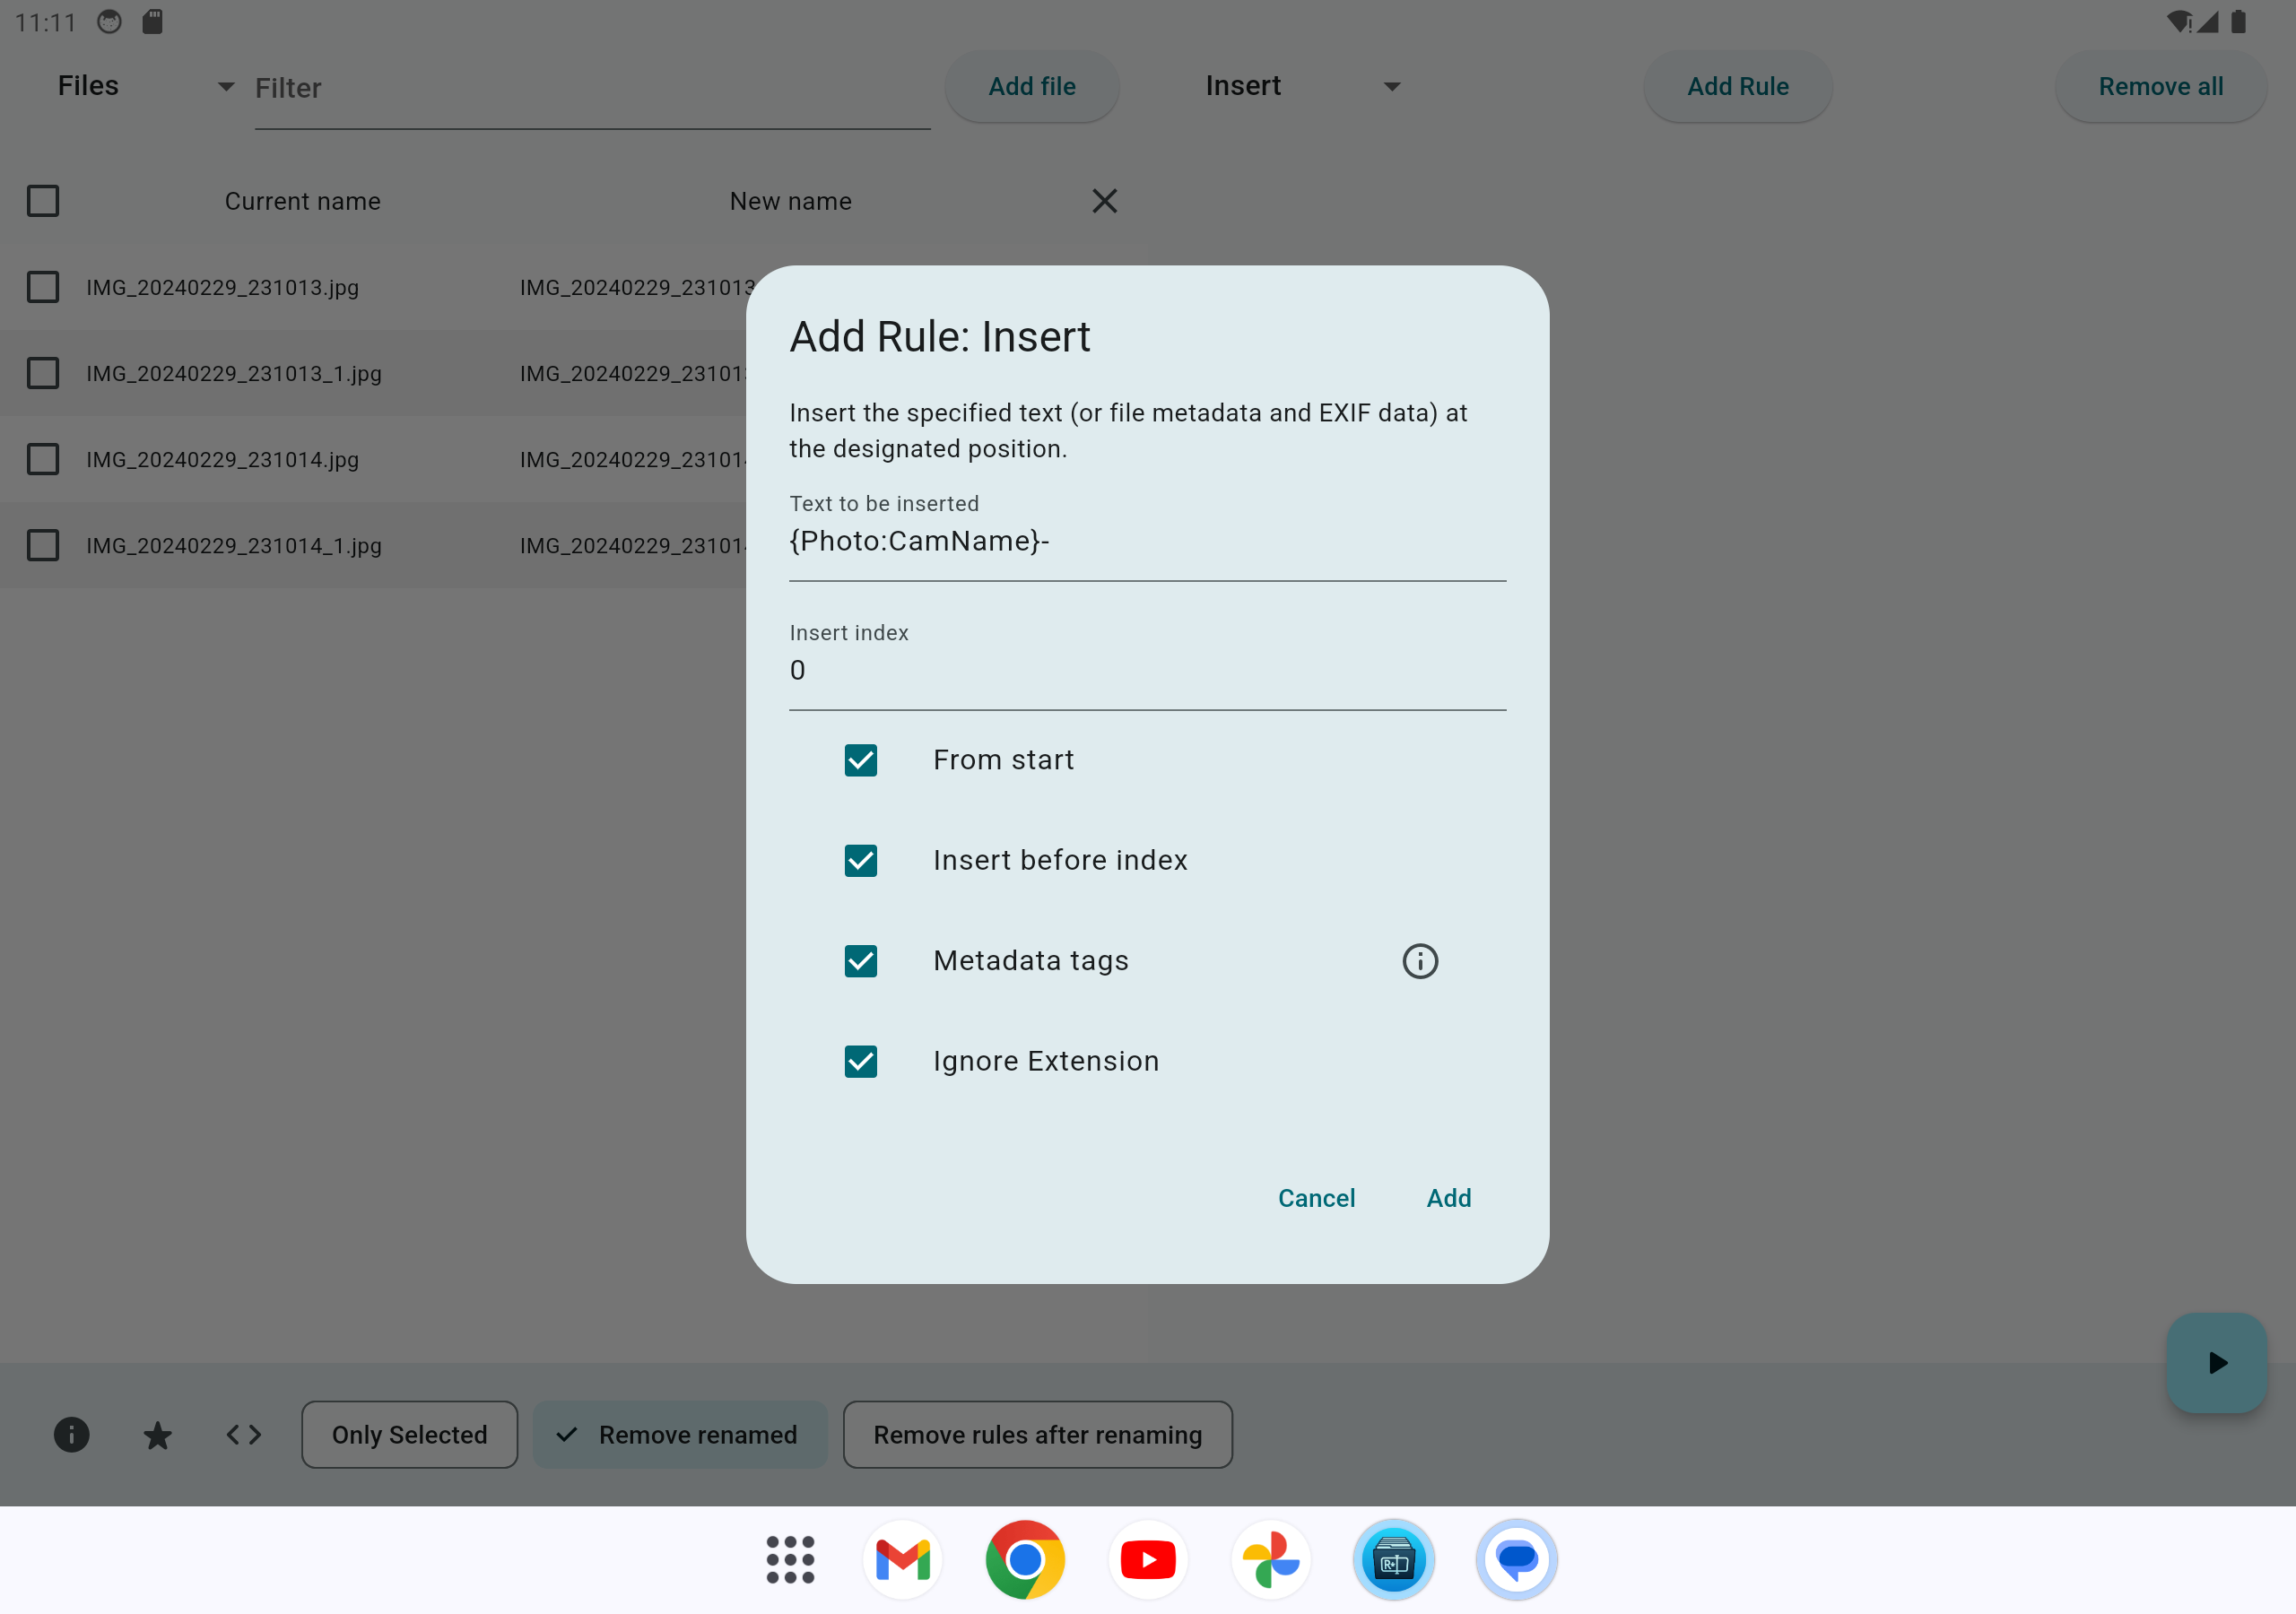Disable the Ignore Extension checkbox

click(x=860, y=1061)
